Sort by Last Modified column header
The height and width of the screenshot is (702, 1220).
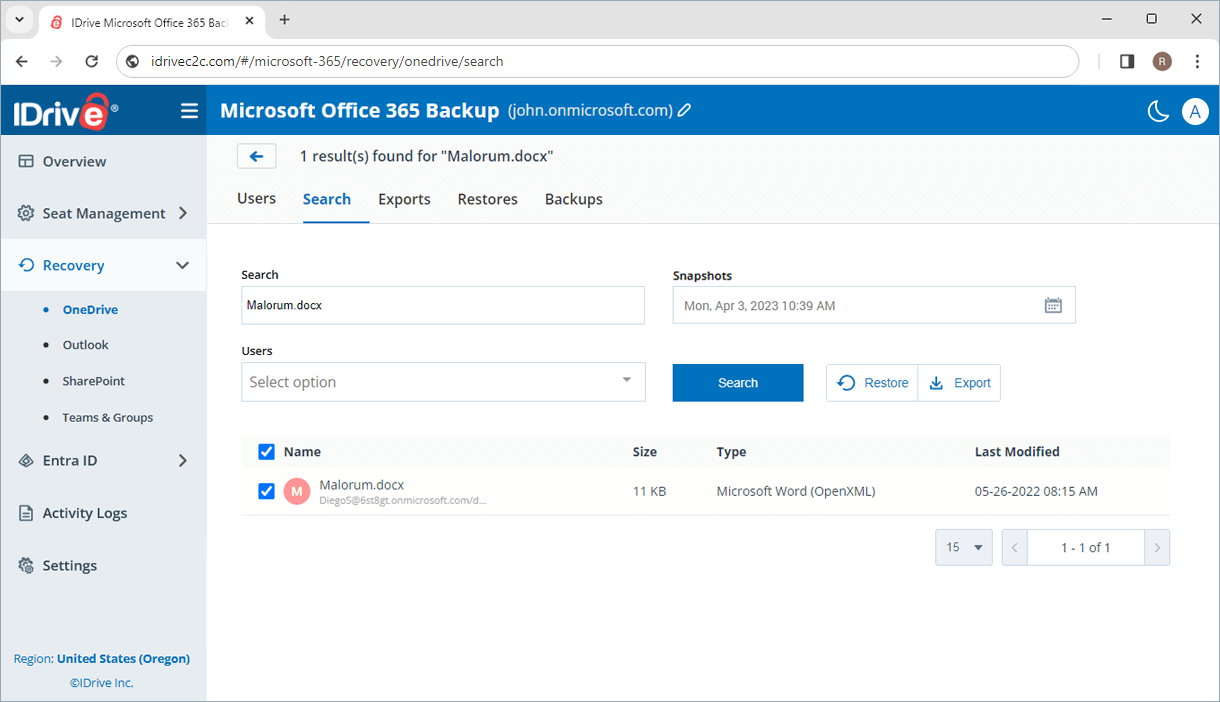1017,452
